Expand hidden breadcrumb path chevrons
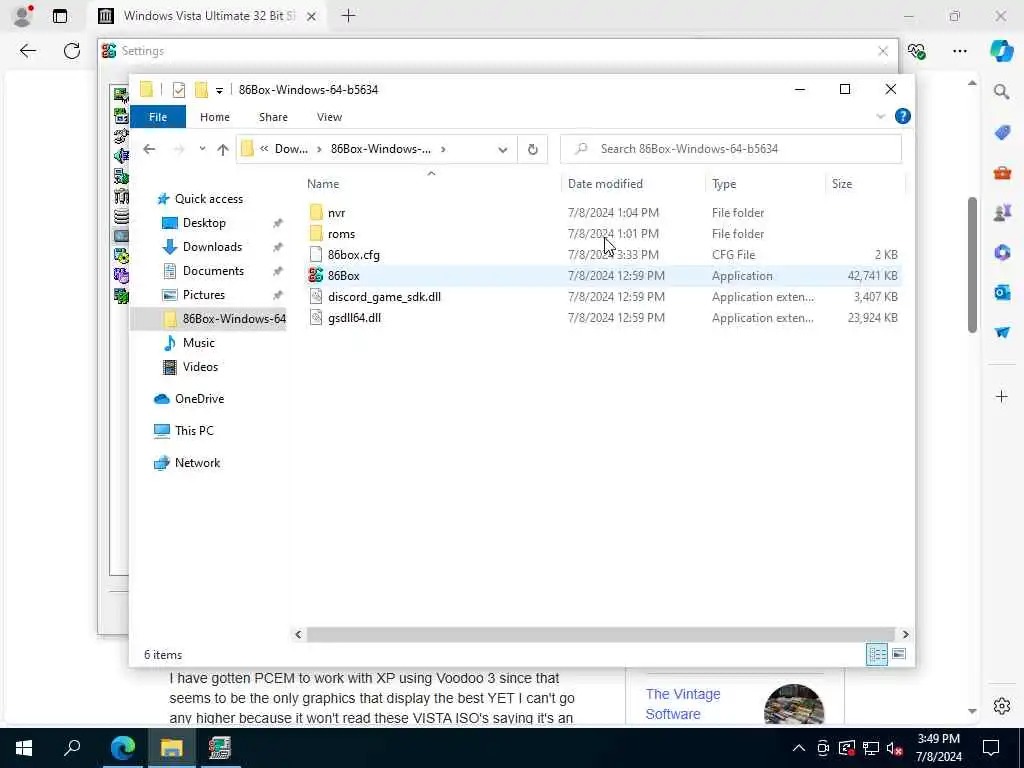The image size is (1024, 768). [264, 149]
